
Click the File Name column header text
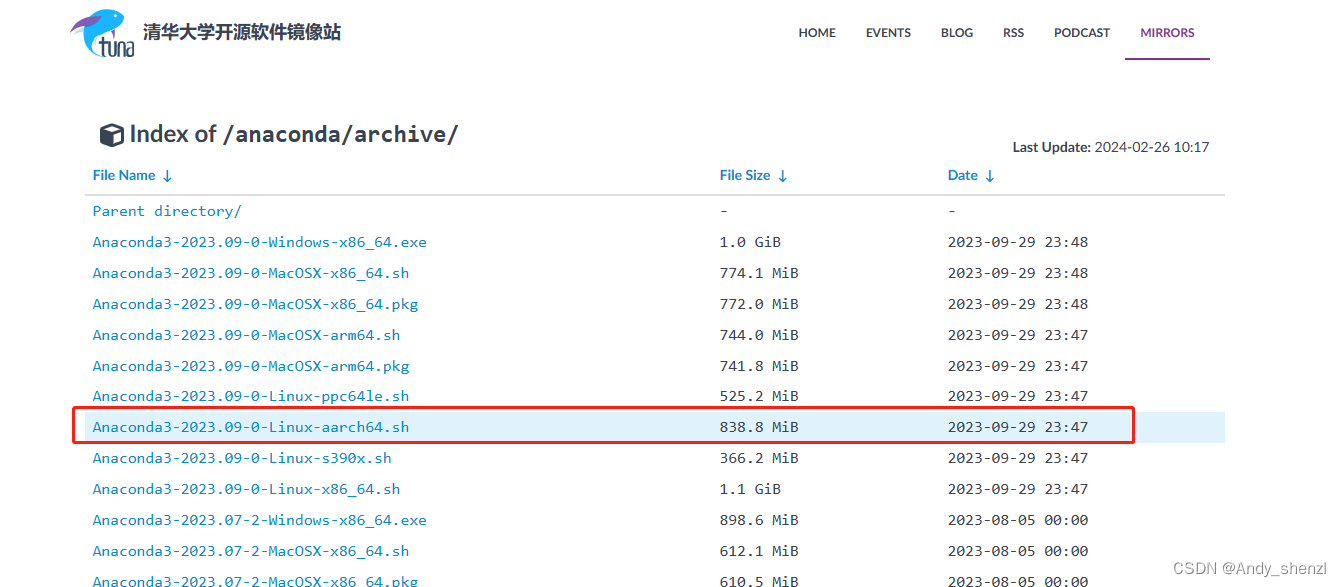click(x=124, y=175)
